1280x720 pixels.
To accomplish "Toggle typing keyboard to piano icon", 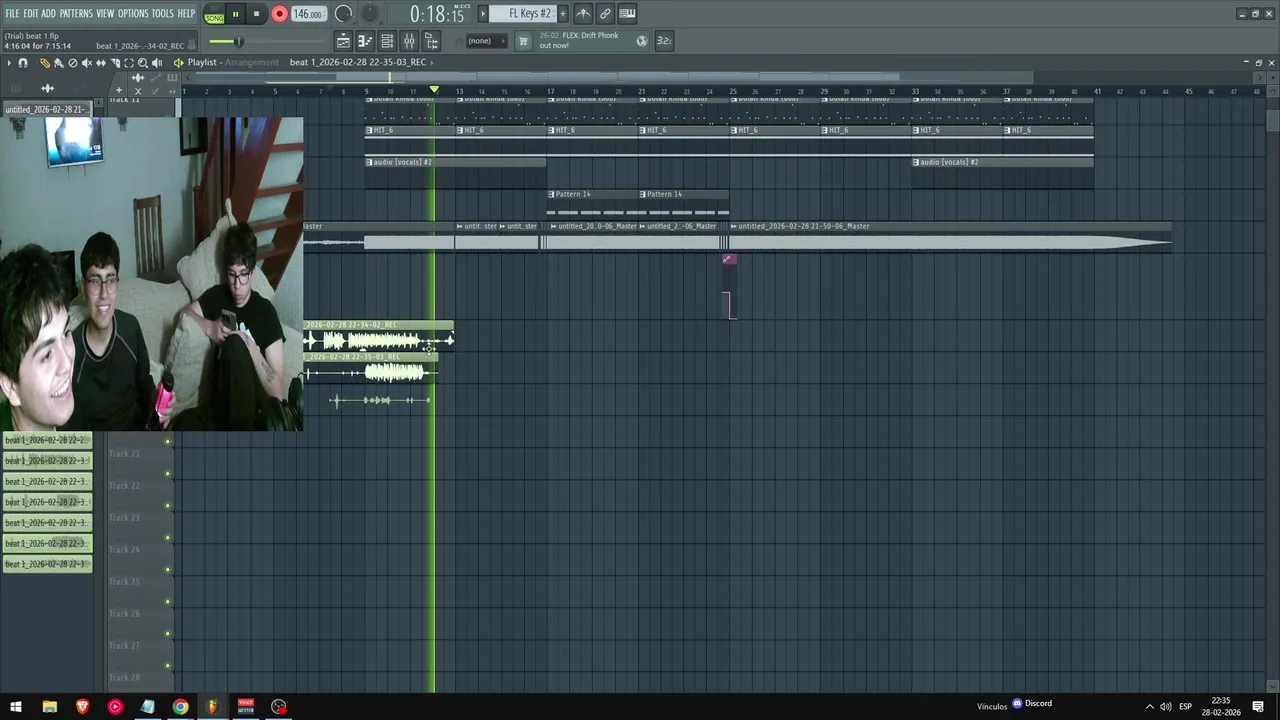I will click(x=627, y=13).
